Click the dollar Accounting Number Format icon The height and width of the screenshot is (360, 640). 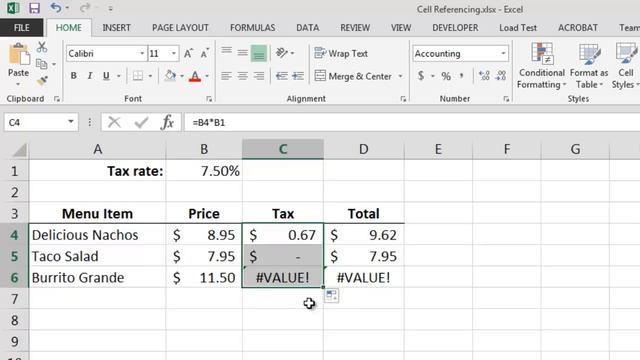pos(421,76)
